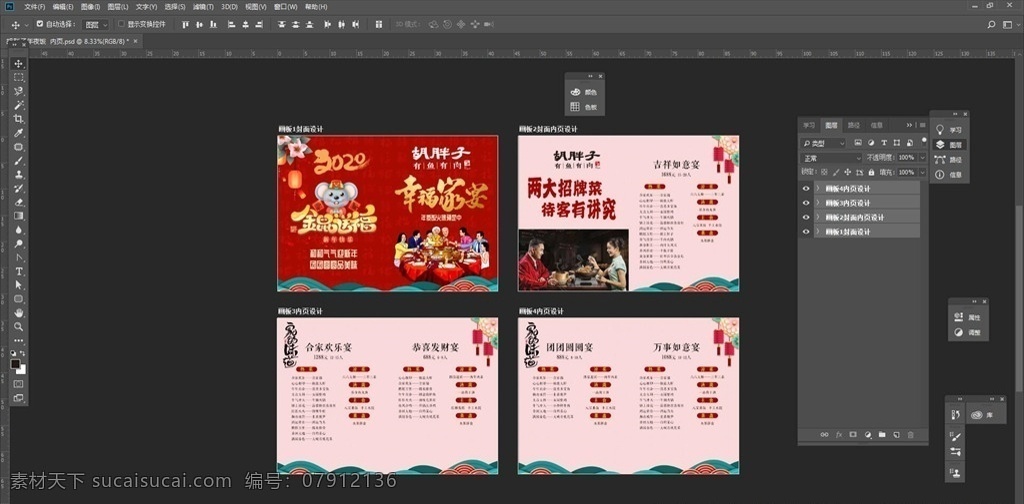The height and width of the screenshot is (504, 1024).
Task: Filter for pixel layers icon
Action: [857, 142]
